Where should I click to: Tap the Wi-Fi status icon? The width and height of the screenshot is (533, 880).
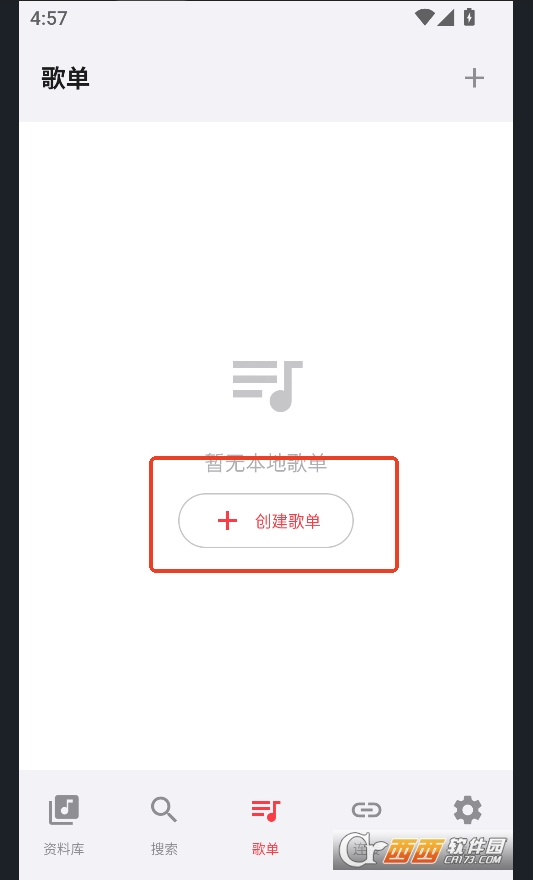[425, 18]
